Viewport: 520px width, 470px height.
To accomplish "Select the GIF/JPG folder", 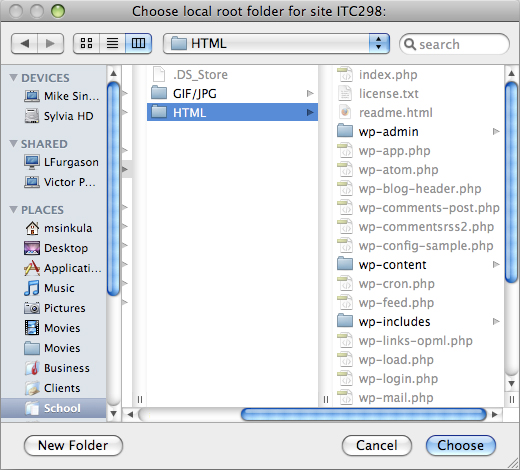I will click(x=232, y=93).
